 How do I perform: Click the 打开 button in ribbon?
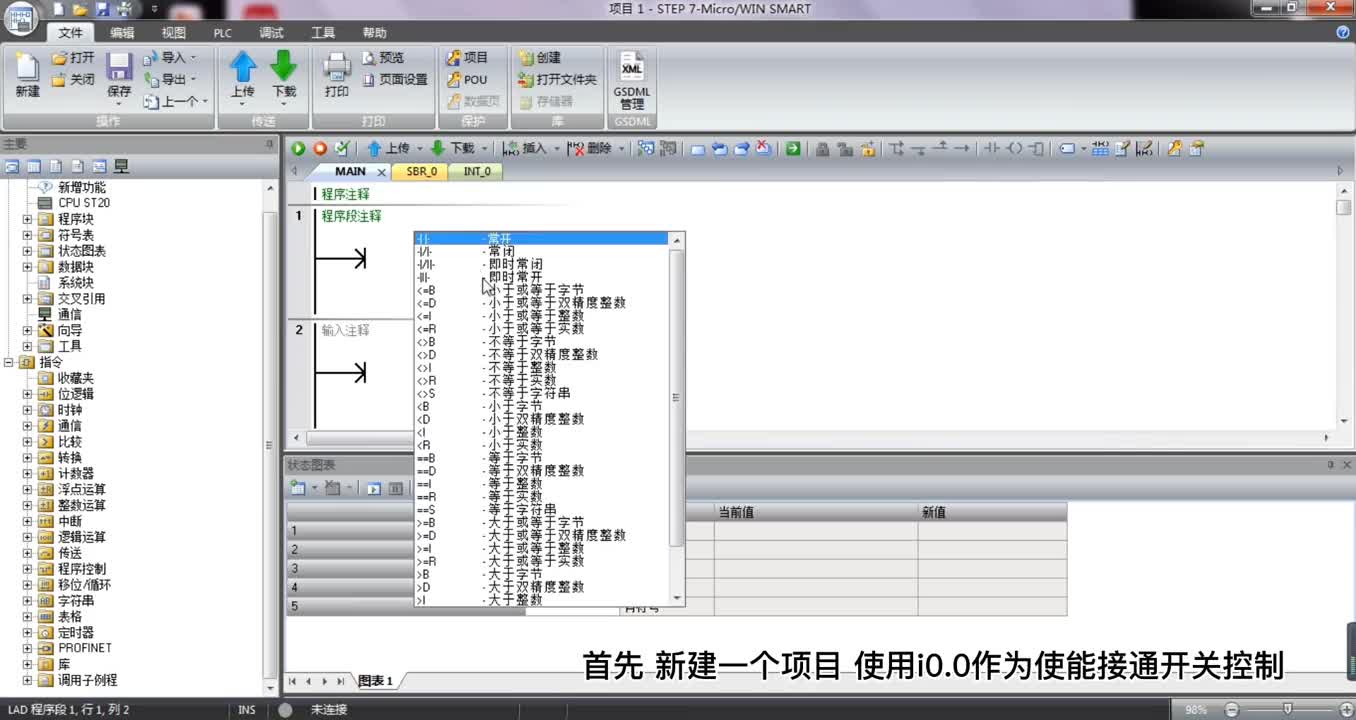point(73,58)
